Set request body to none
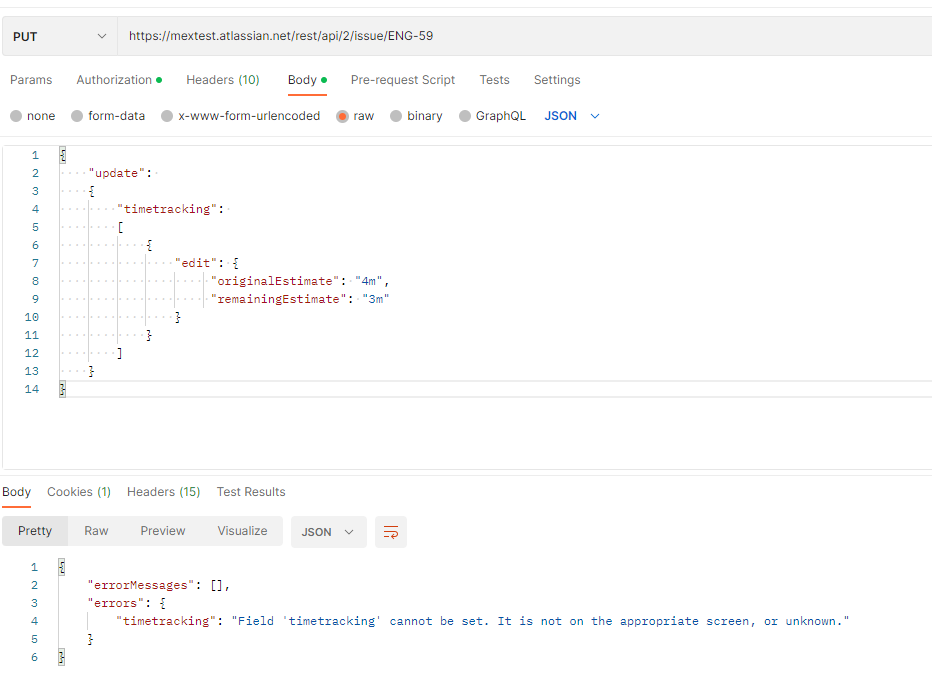The height and width of the screenshot is (699, 932). (32, 116)
